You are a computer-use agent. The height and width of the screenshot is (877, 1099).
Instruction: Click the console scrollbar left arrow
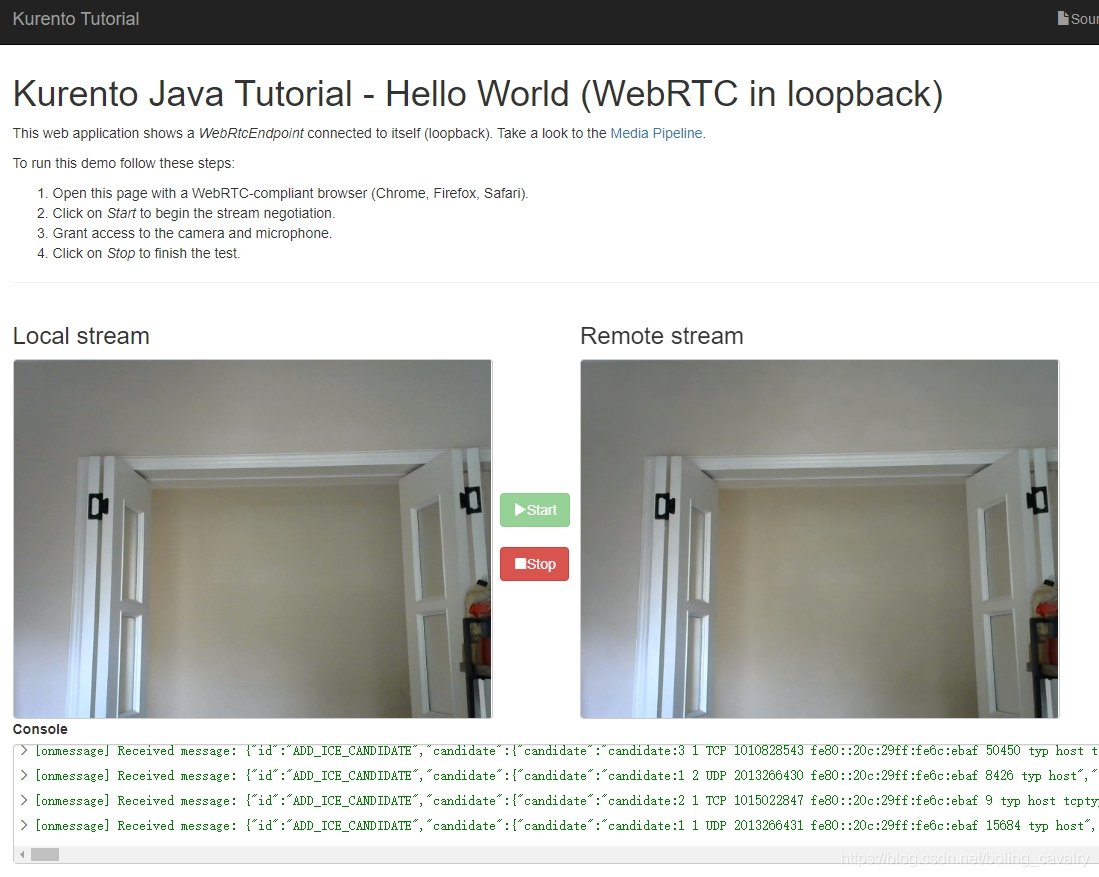pyautogui.click(x=22, y=854)
